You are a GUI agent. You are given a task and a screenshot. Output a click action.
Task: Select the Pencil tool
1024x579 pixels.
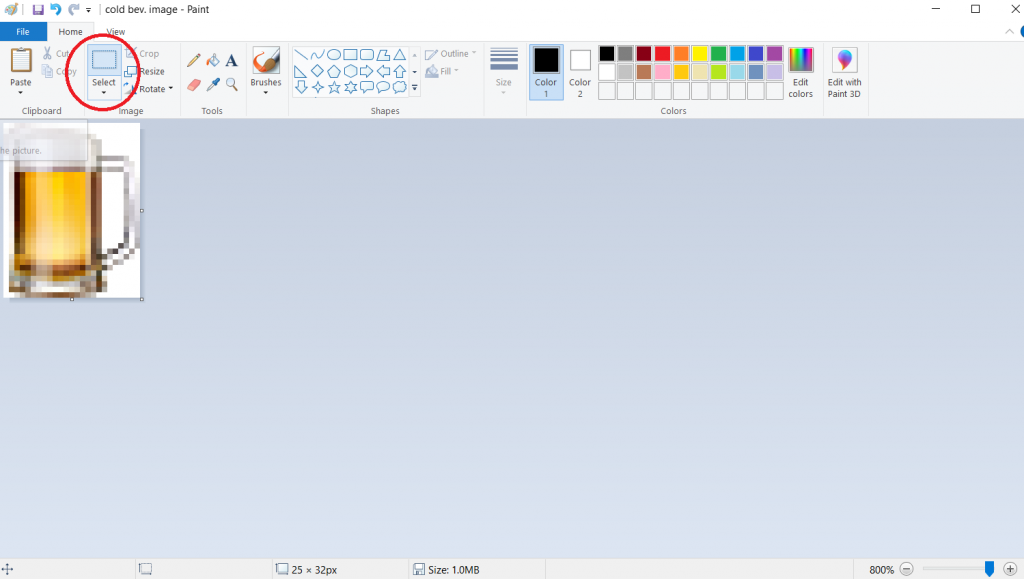[194, 61]
